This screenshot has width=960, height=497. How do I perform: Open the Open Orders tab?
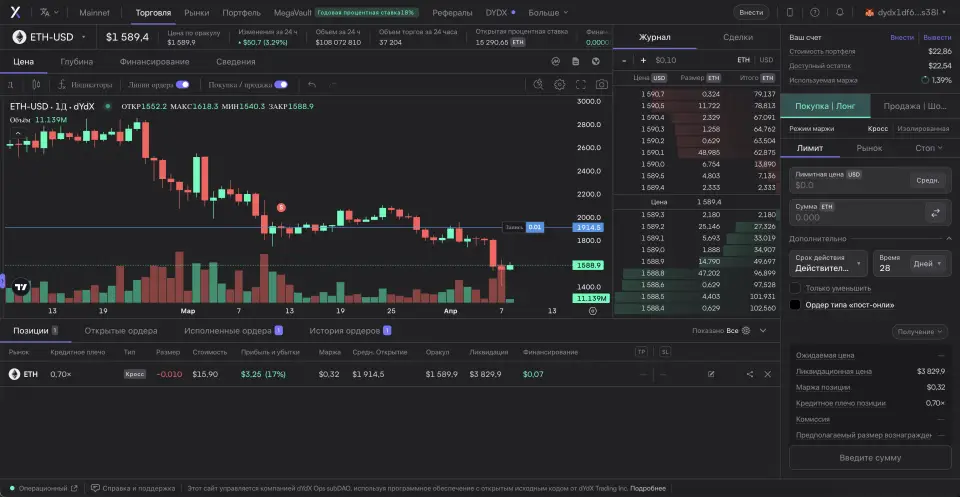[x=120, y=330]
